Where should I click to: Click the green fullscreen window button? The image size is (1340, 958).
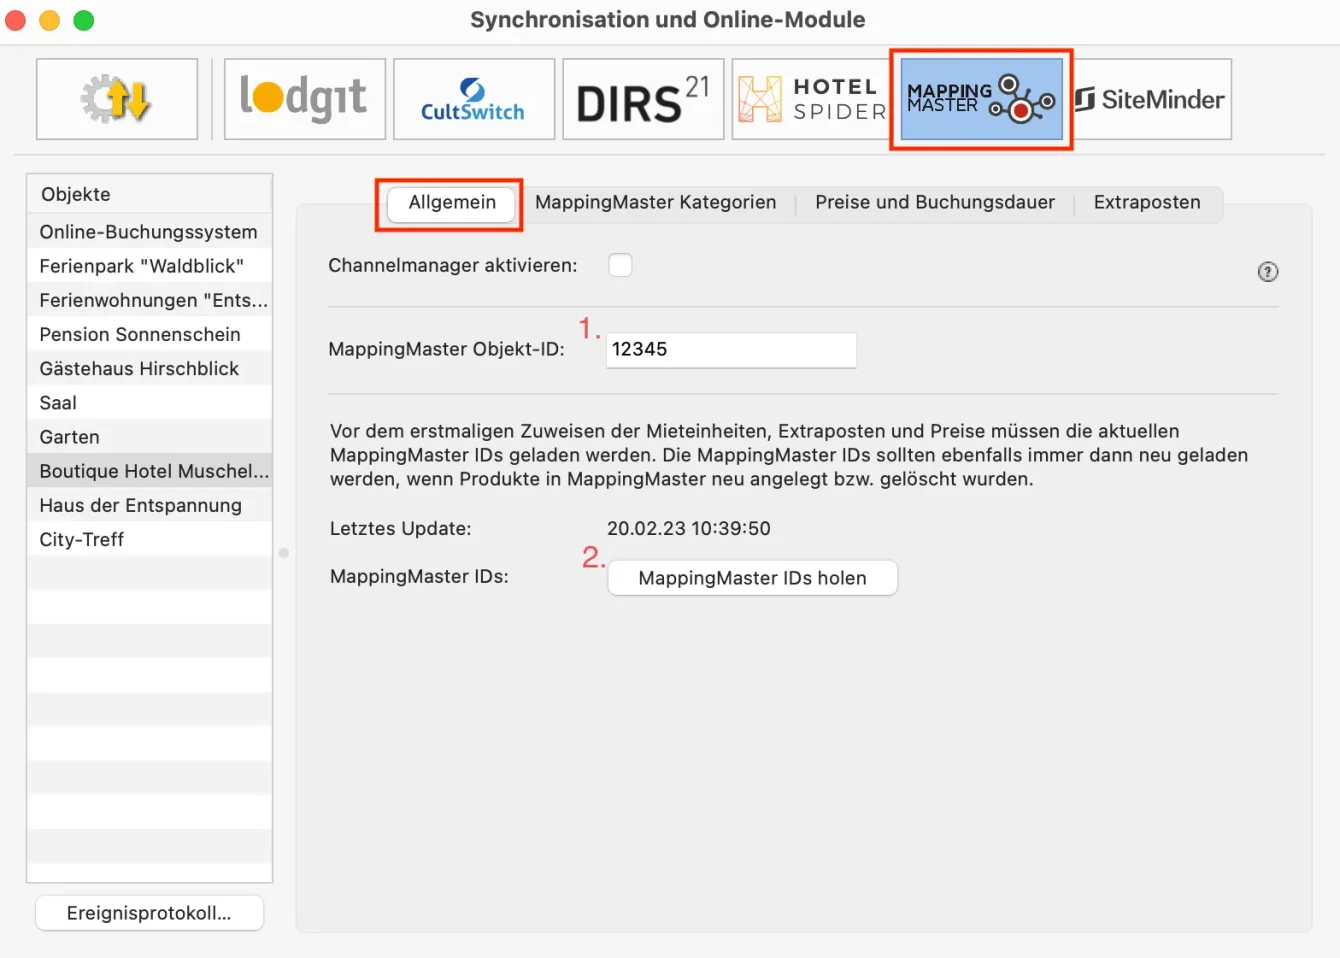84,20
